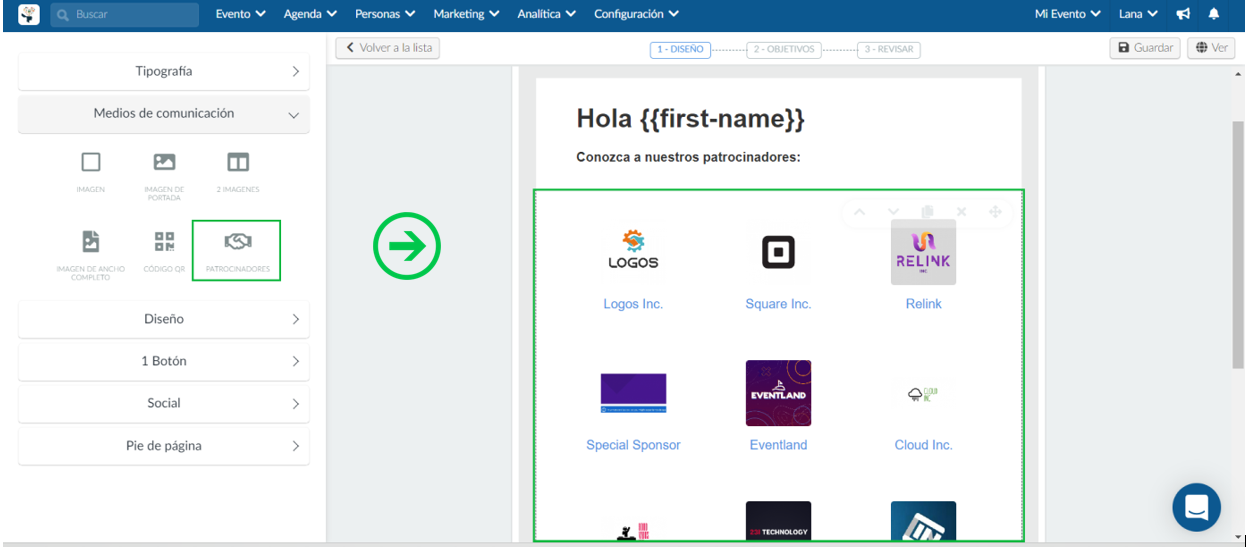Click the Ver button
Screen dimensions: 1246x547
coord(1211,48)
